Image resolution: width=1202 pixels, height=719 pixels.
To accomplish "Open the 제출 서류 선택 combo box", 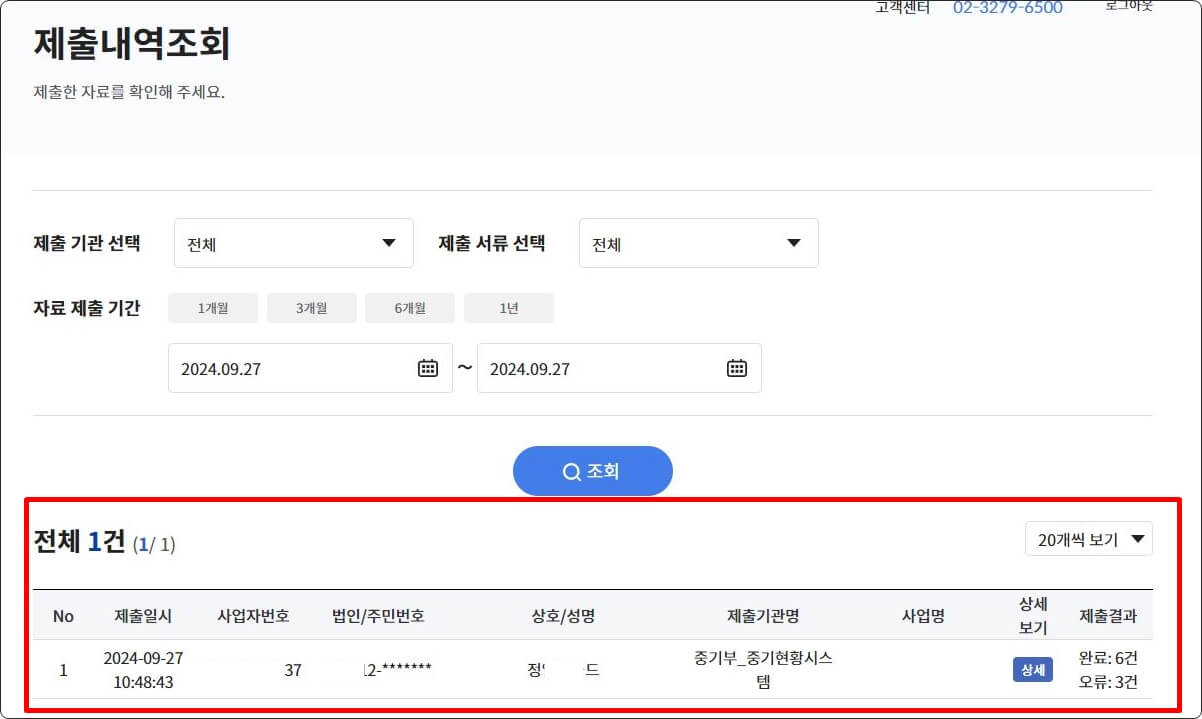I will point(698,242).
